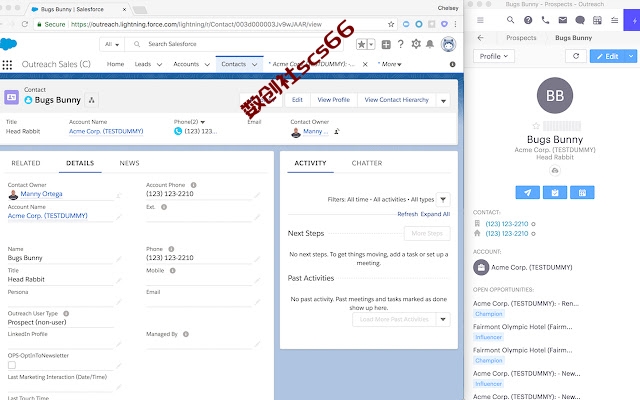
Task: Expand the Contacts tab dropdown chevron
Action: point(254,64)
